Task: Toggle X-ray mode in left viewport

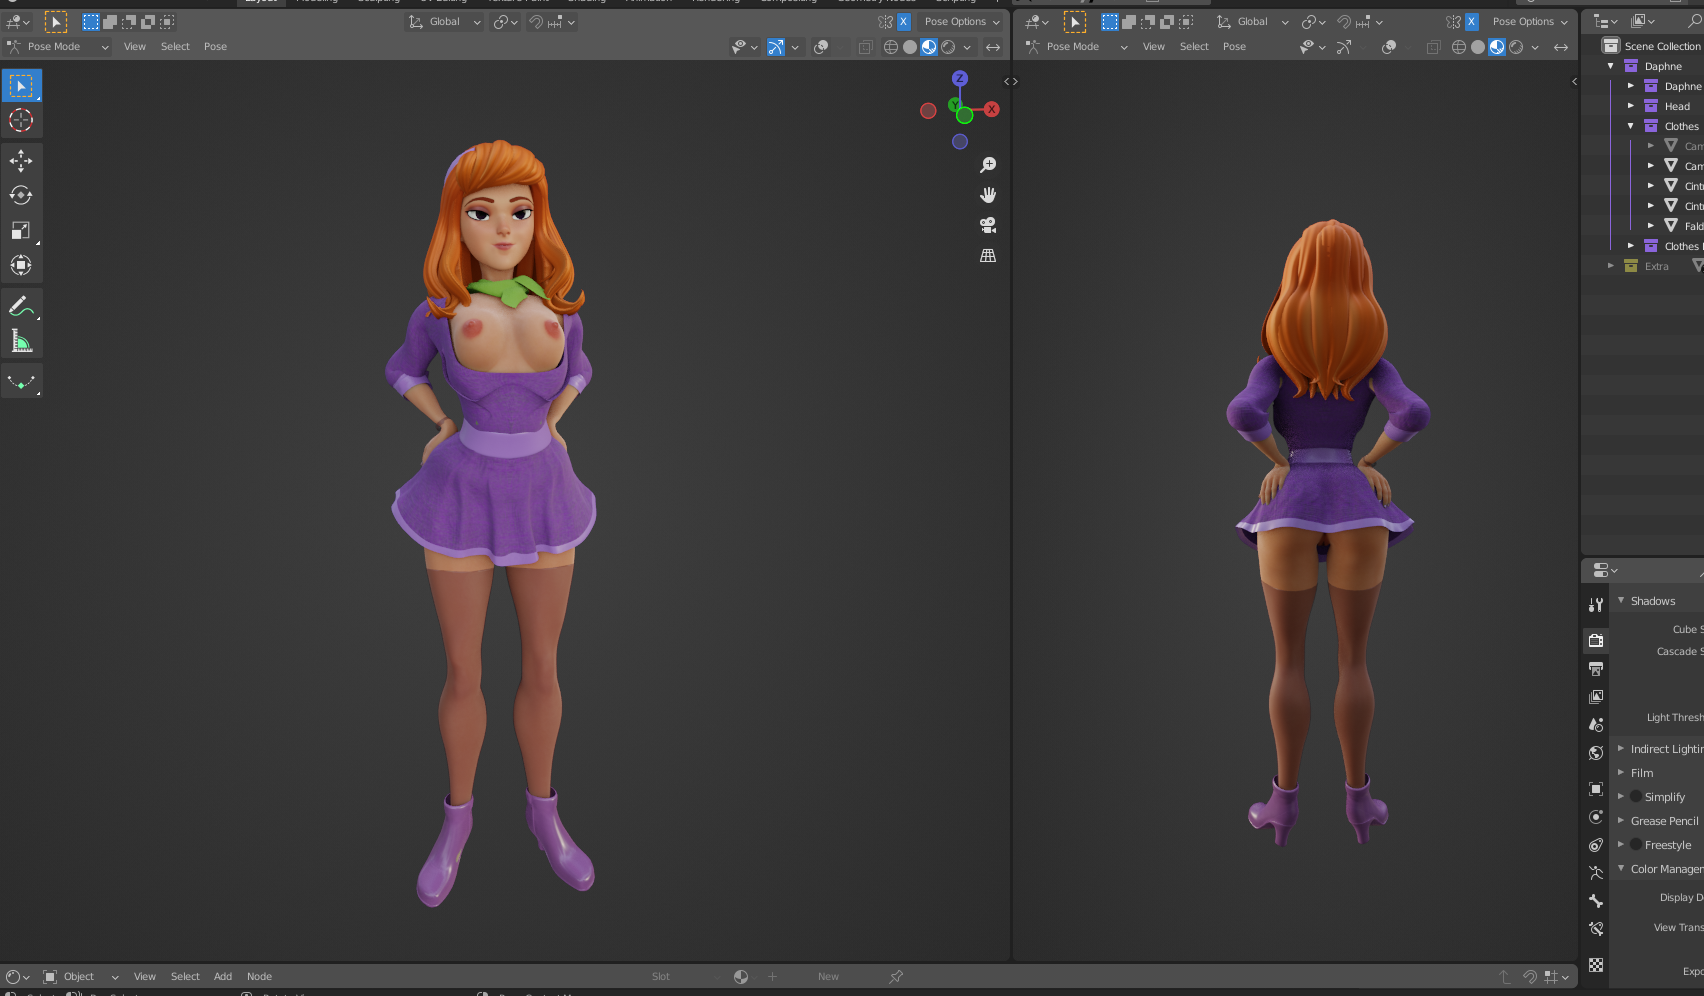Action: click(865, 47)
